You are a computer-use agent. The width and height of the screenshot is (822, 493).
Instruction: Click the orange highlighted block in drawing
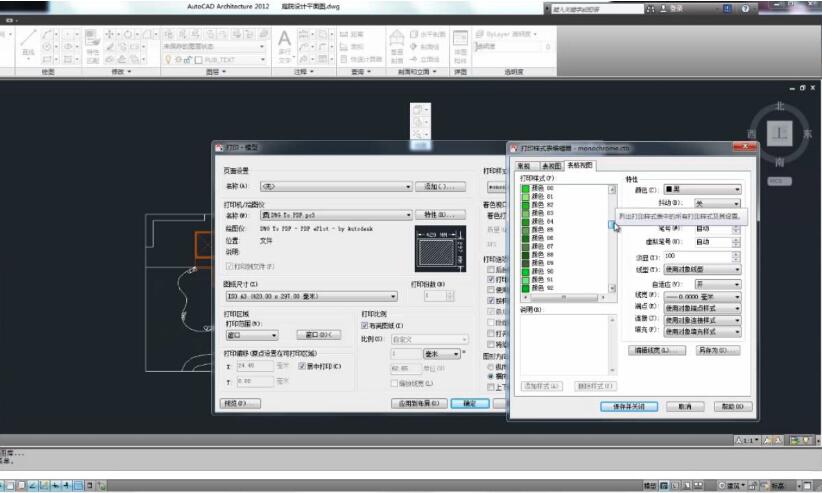(x=204, y=244)
